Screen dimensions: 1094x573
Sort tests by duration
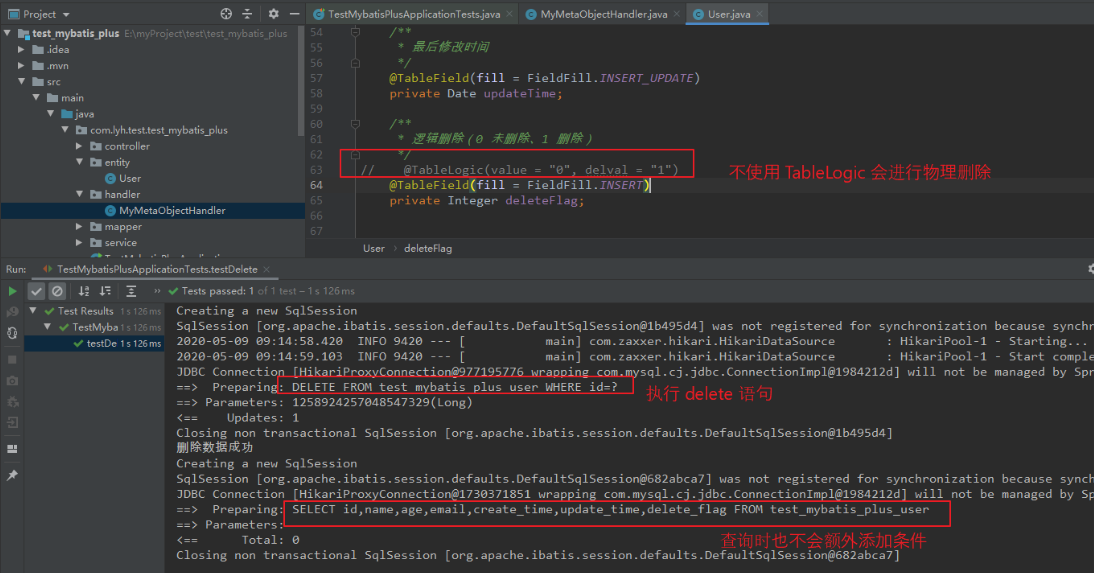coord(105,291)
